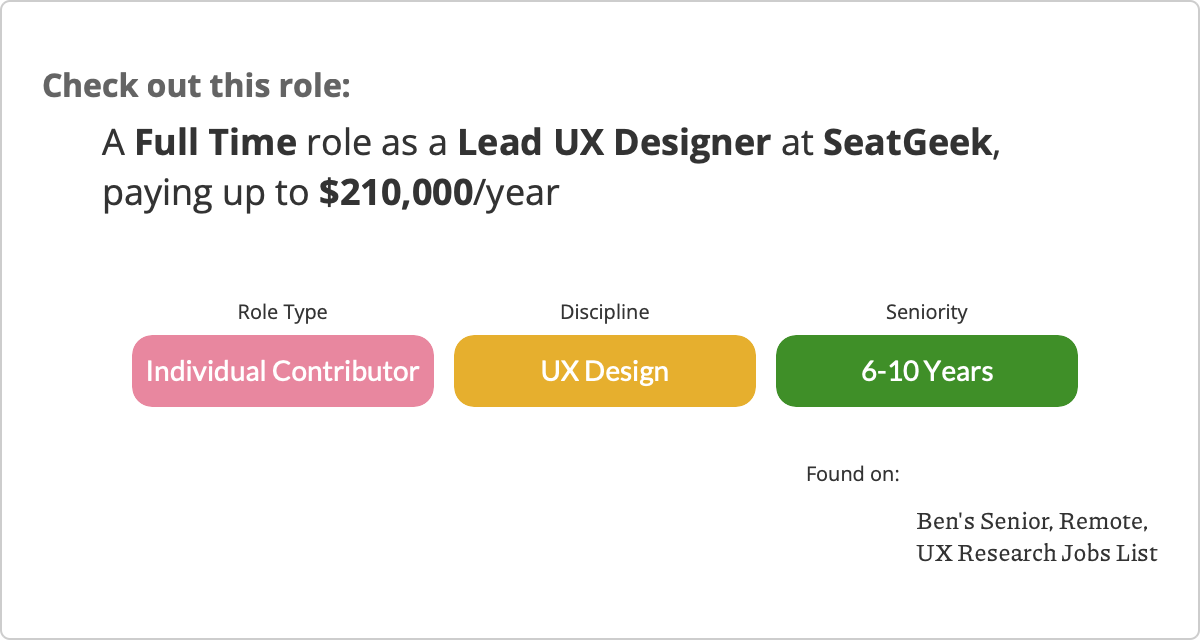Select the yellow UX Design badge
This screenshot has width=1200, height=640.
click(x=604, y=371)
